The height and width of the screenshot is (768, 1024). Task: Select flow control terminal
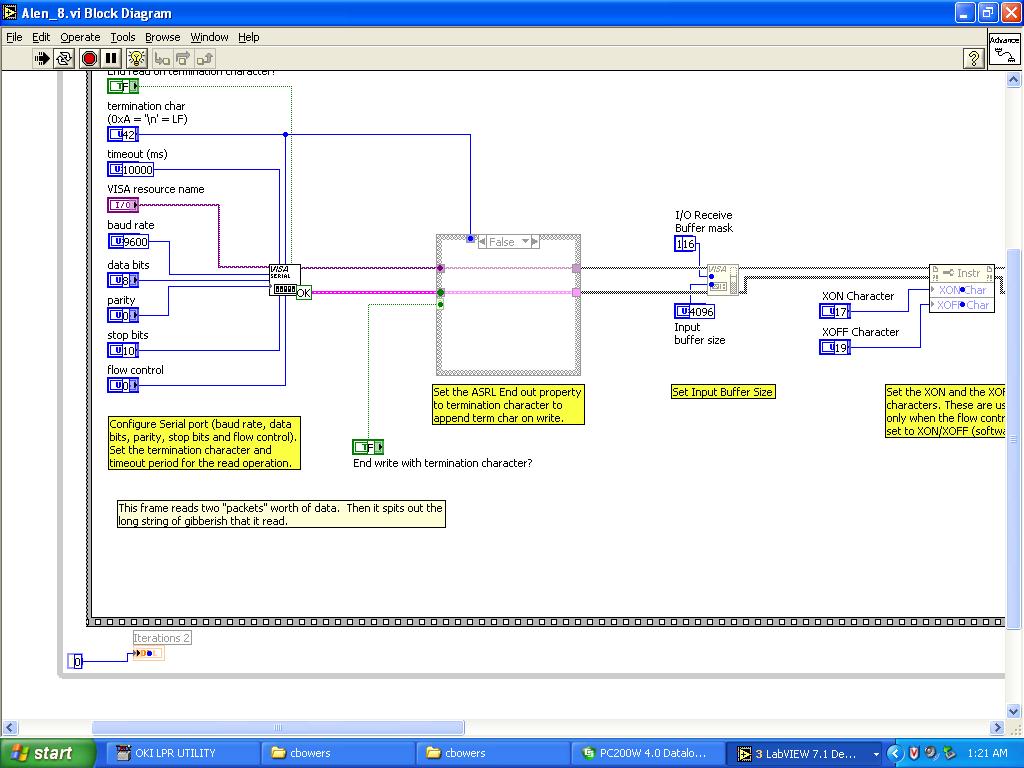[123, 385]
